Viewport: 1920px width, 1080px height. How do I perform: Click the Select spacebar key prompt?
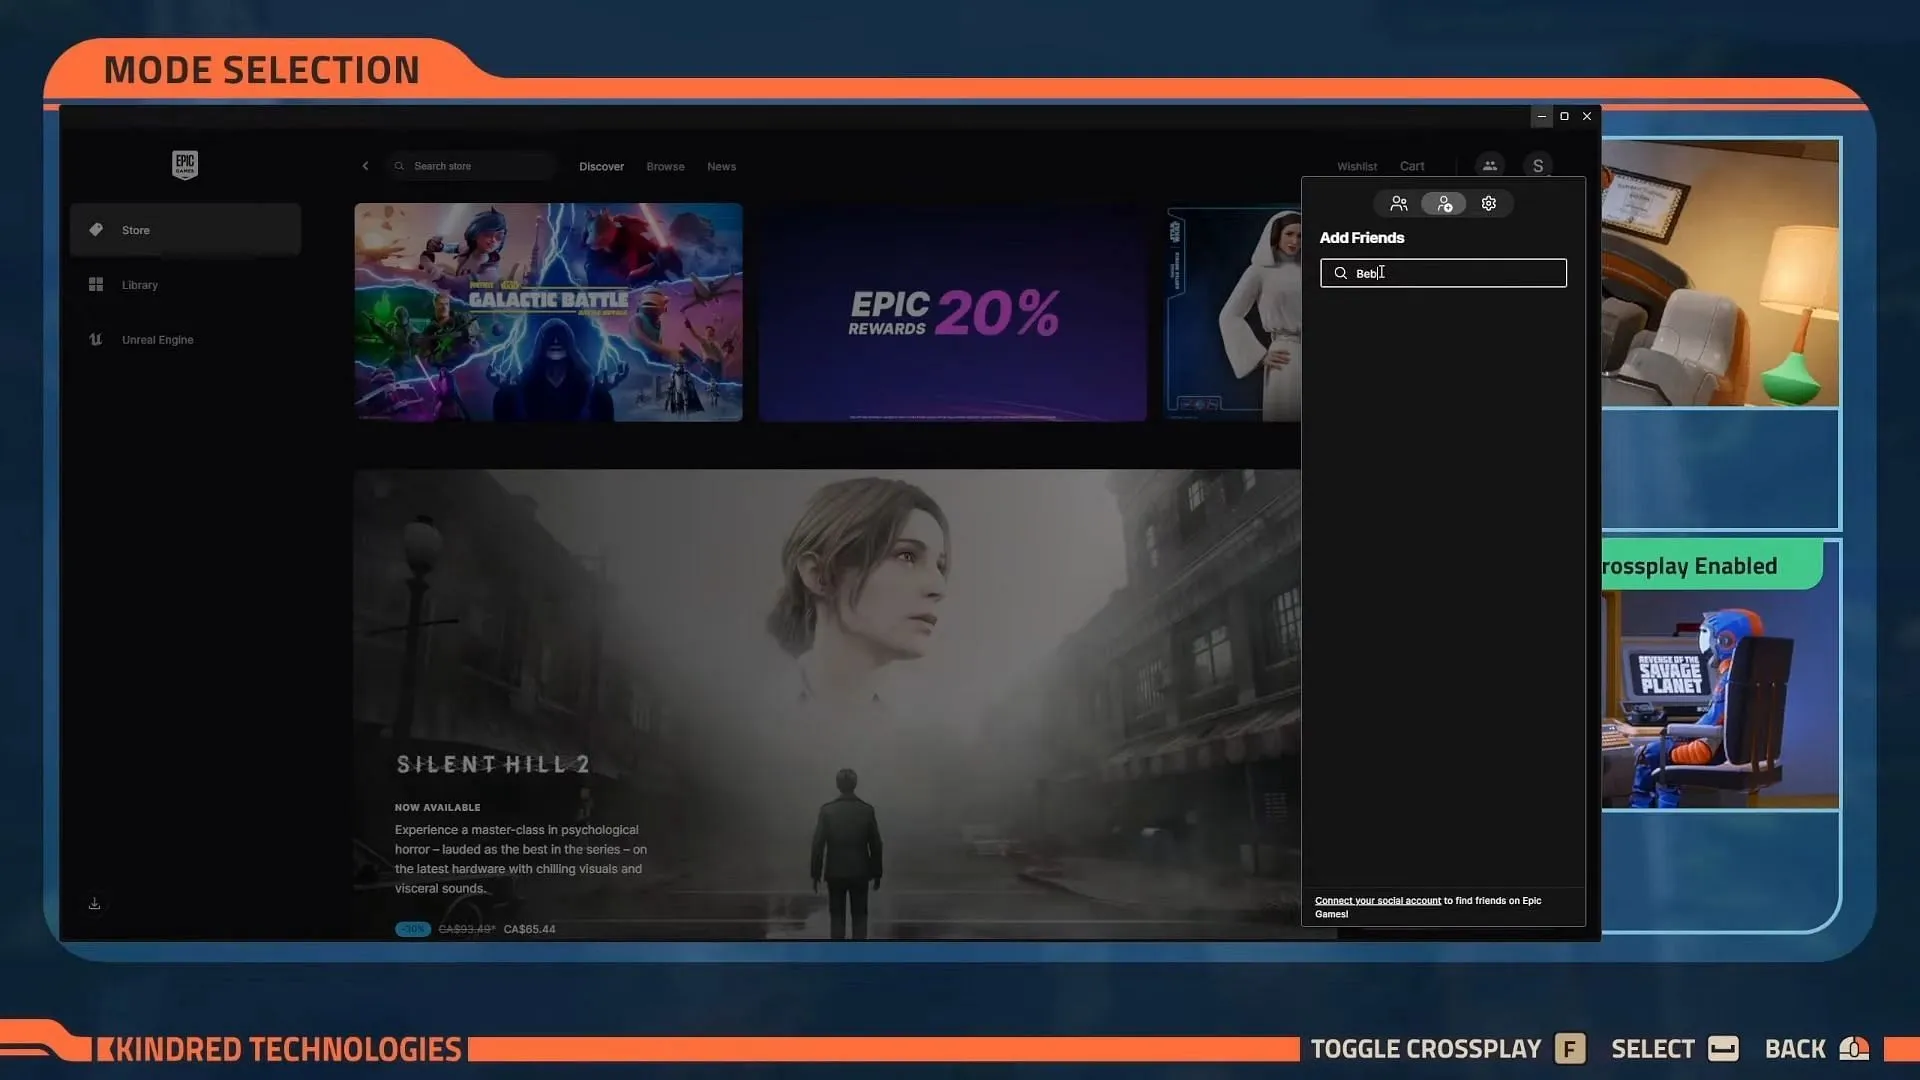click(x=1723, y=1049)
